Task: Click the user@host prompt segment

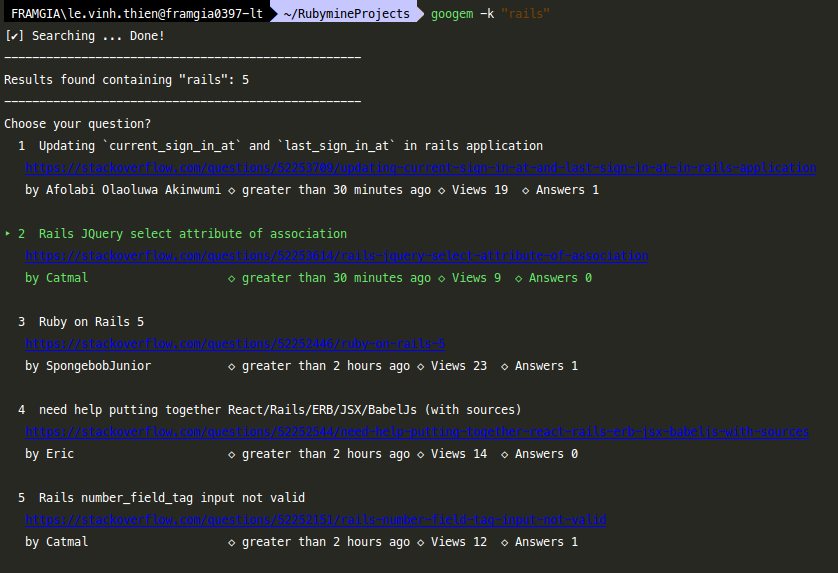Action: (x=137, y=13)
